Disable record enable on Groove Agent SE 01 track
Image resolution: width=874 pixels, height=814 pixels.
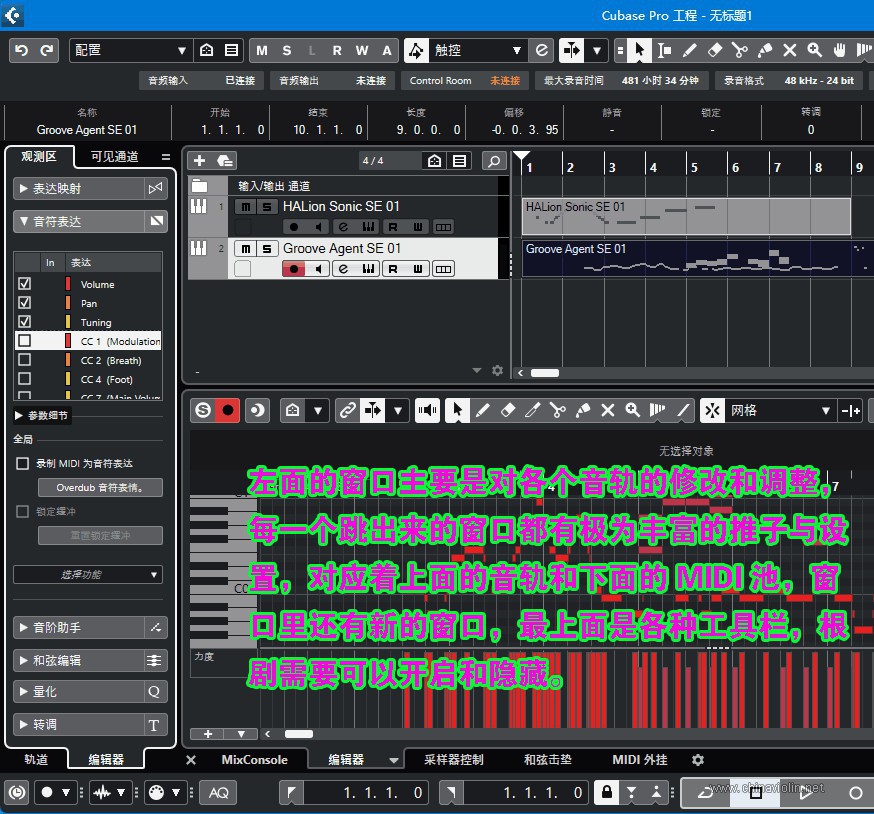(x=294, y=269)
